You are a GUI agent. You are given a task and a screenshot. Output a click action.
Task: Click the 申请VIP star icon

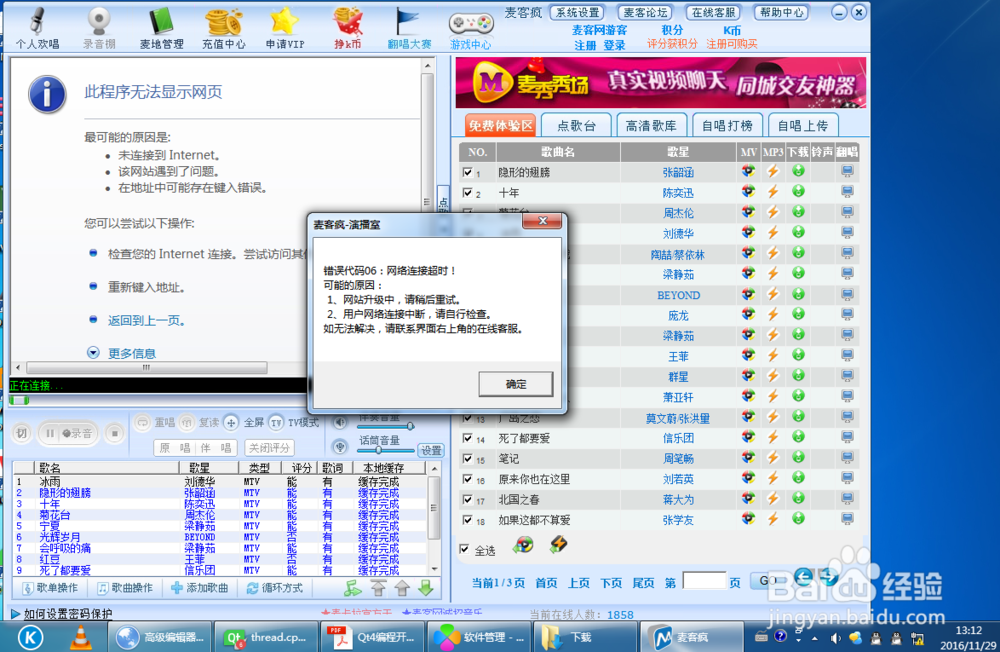click(285, 28)
